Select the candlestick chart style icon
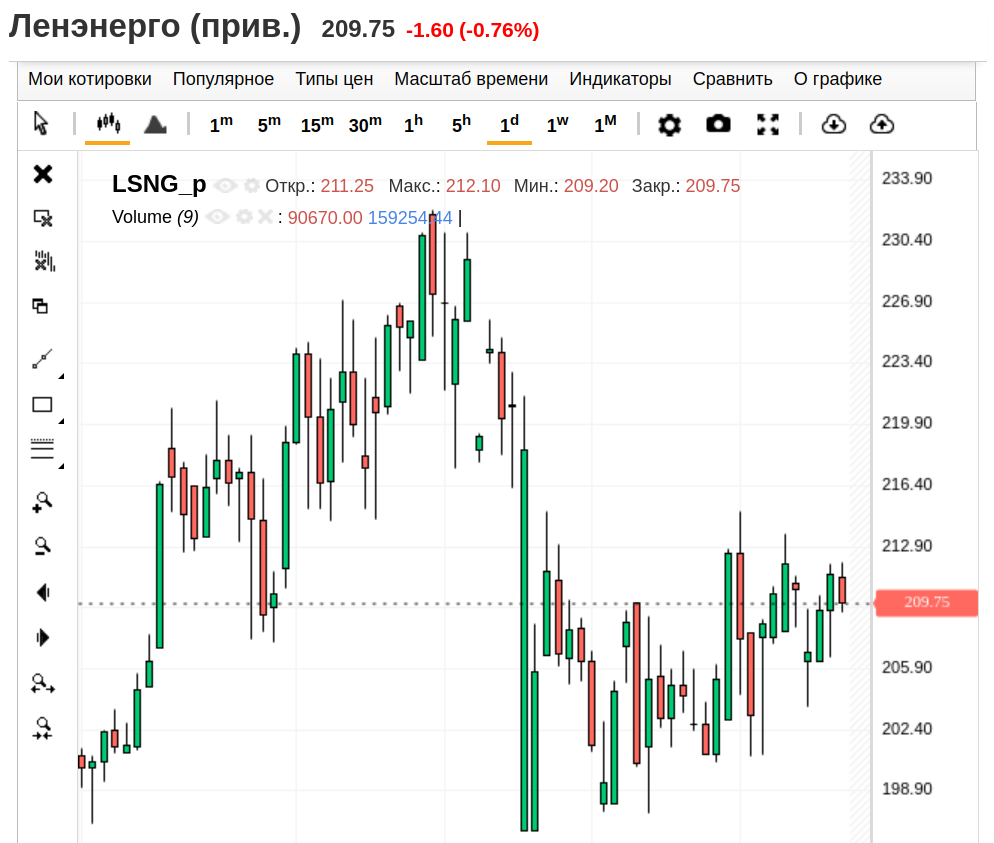This screenshot has width=994, height=843. 107,124
